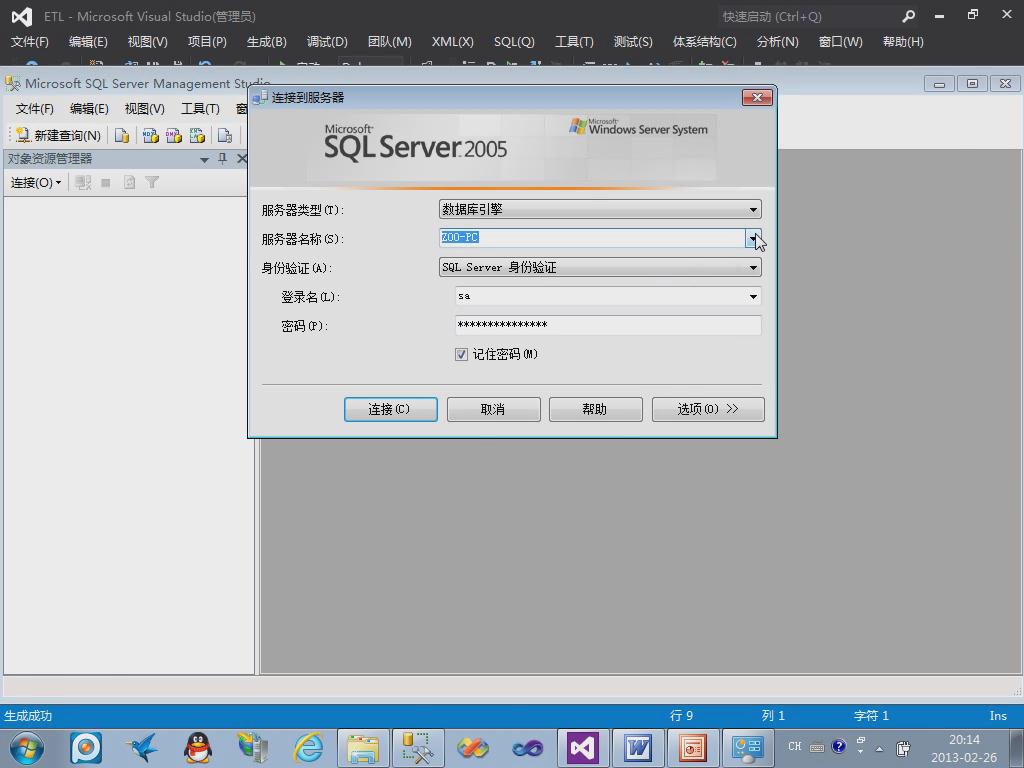Click the Quick Launch search box
This screenshot has height=768, width=1024.
807,16
